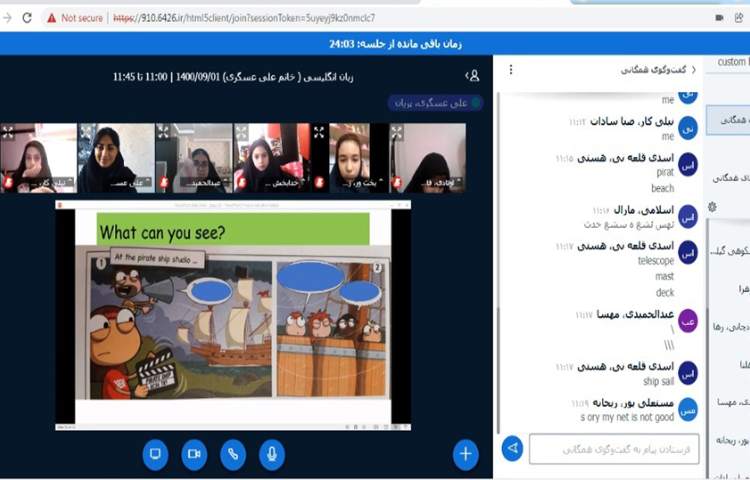
Task: Click the sender name مستعلی پور، ریحانه
Action: pos(633,403)
